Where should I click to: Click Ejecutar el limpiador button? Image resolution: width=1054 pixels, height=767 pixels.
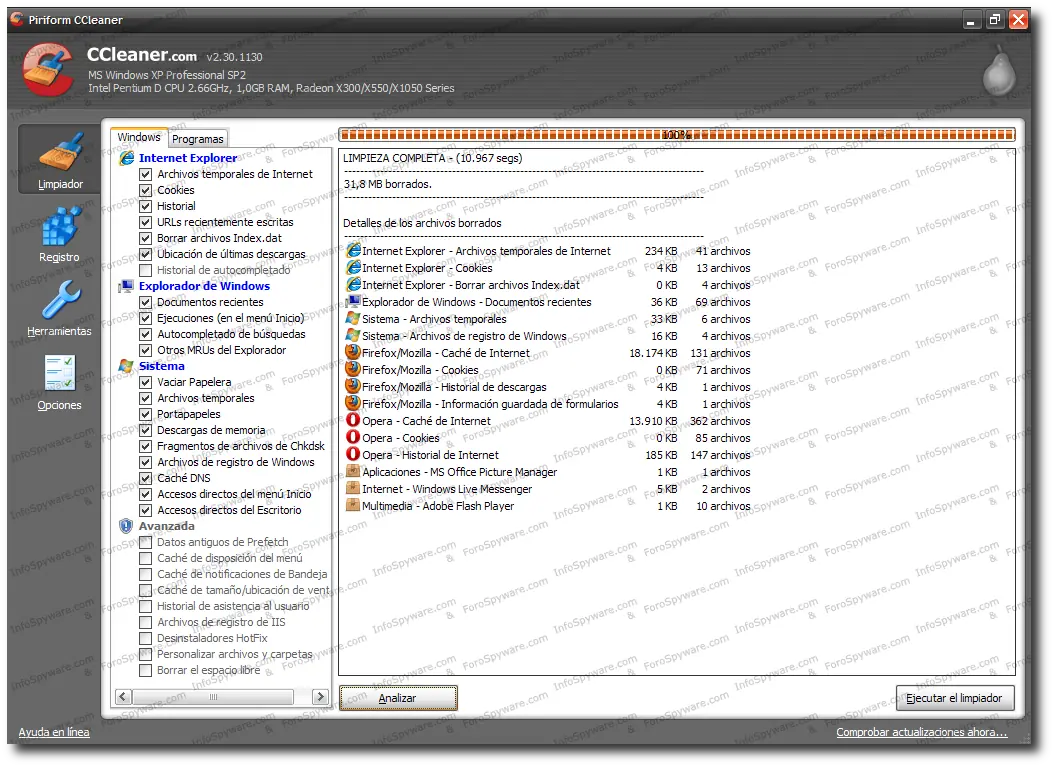coord(955,698)
